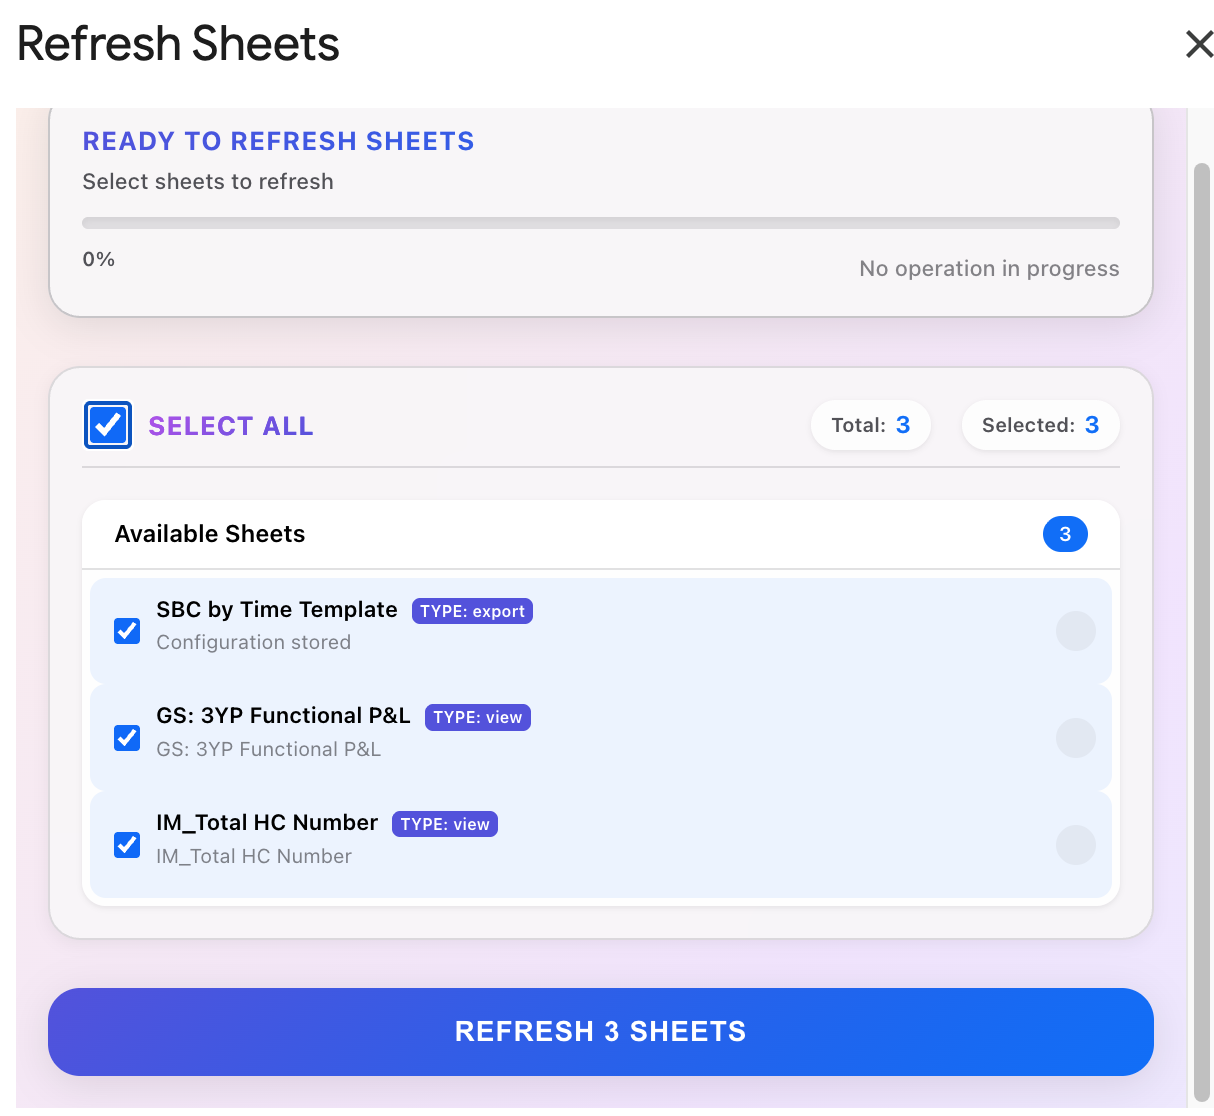The height and width of the screenshot is (1116, 1214).
Task: Select the SBC by Time Template row title
Action: pos(277,610)
